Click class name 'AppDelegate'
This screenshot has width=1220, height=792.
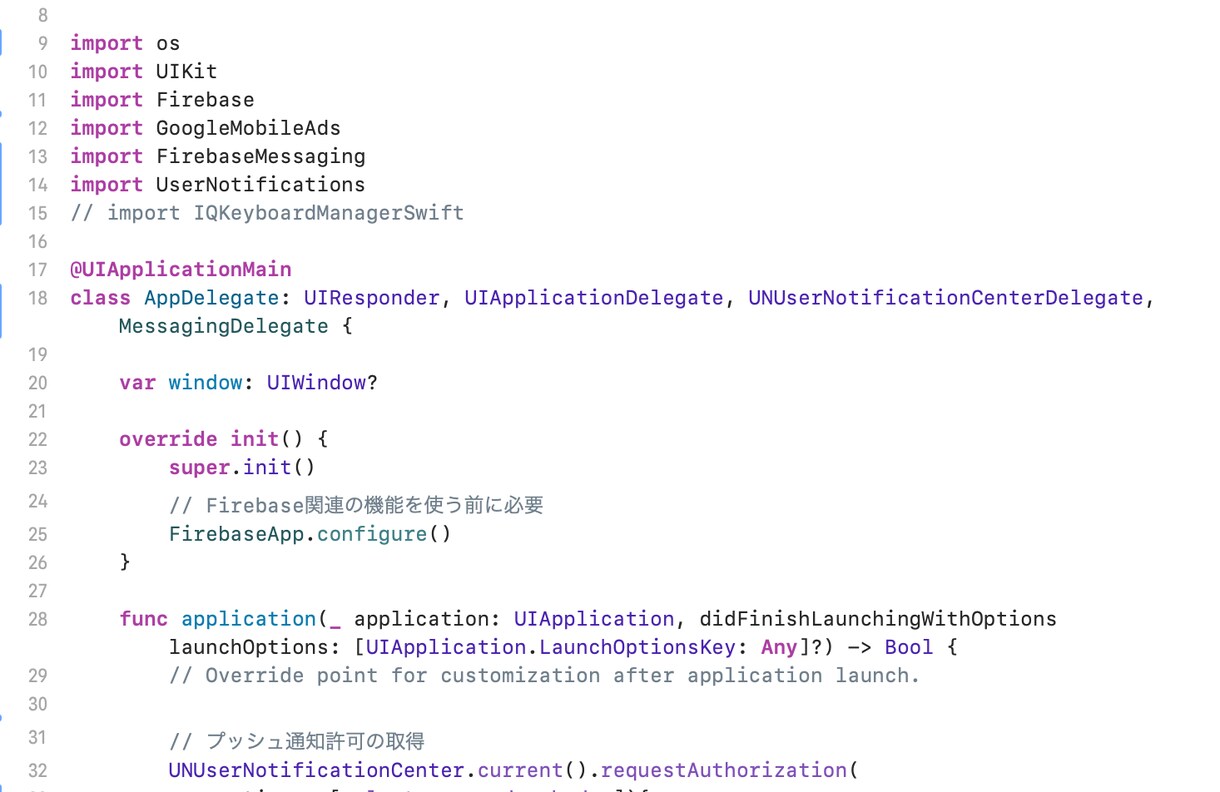(x=211, y=297)
